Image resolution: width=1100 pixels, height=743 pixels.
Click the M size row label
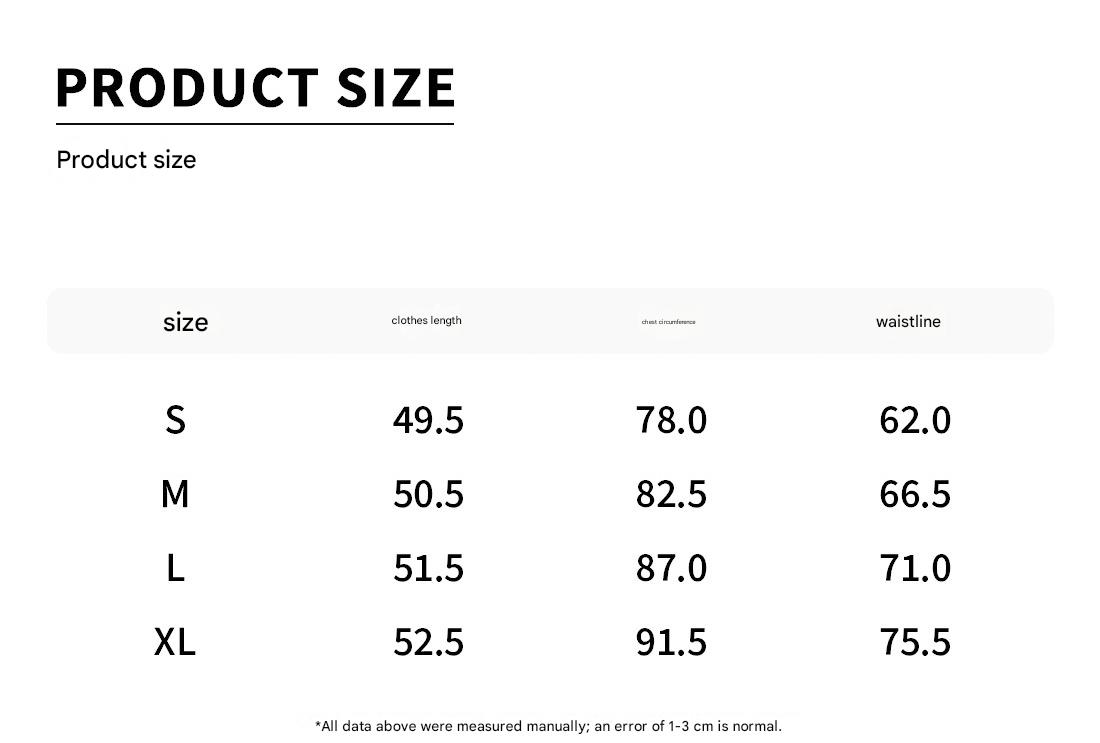175,494
